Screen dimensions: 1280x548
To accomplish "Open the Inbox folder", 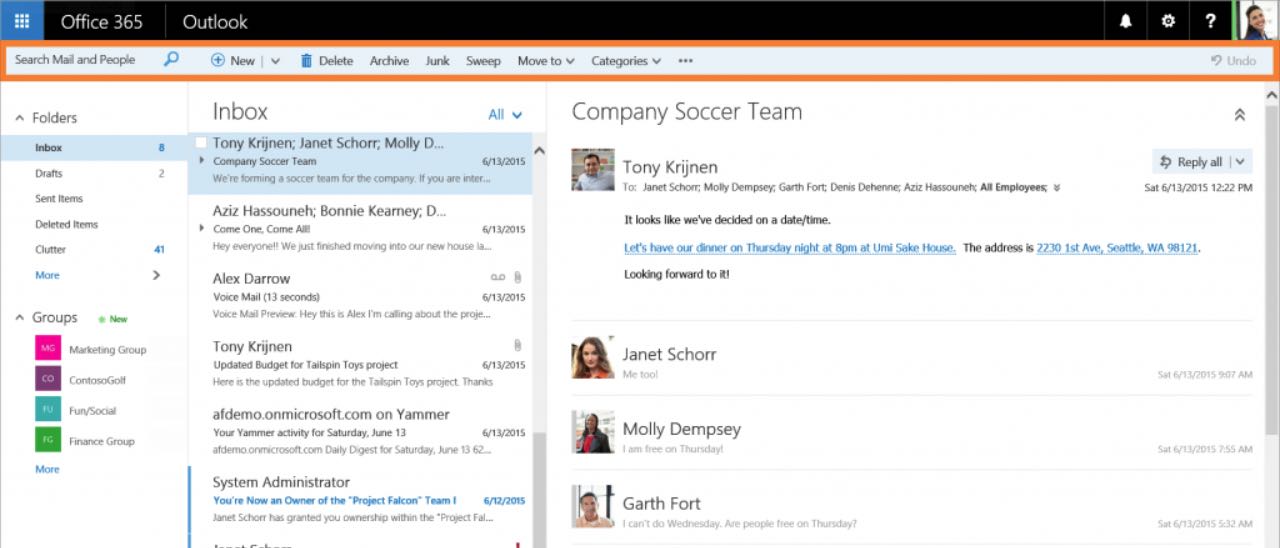I will [94, 148].
